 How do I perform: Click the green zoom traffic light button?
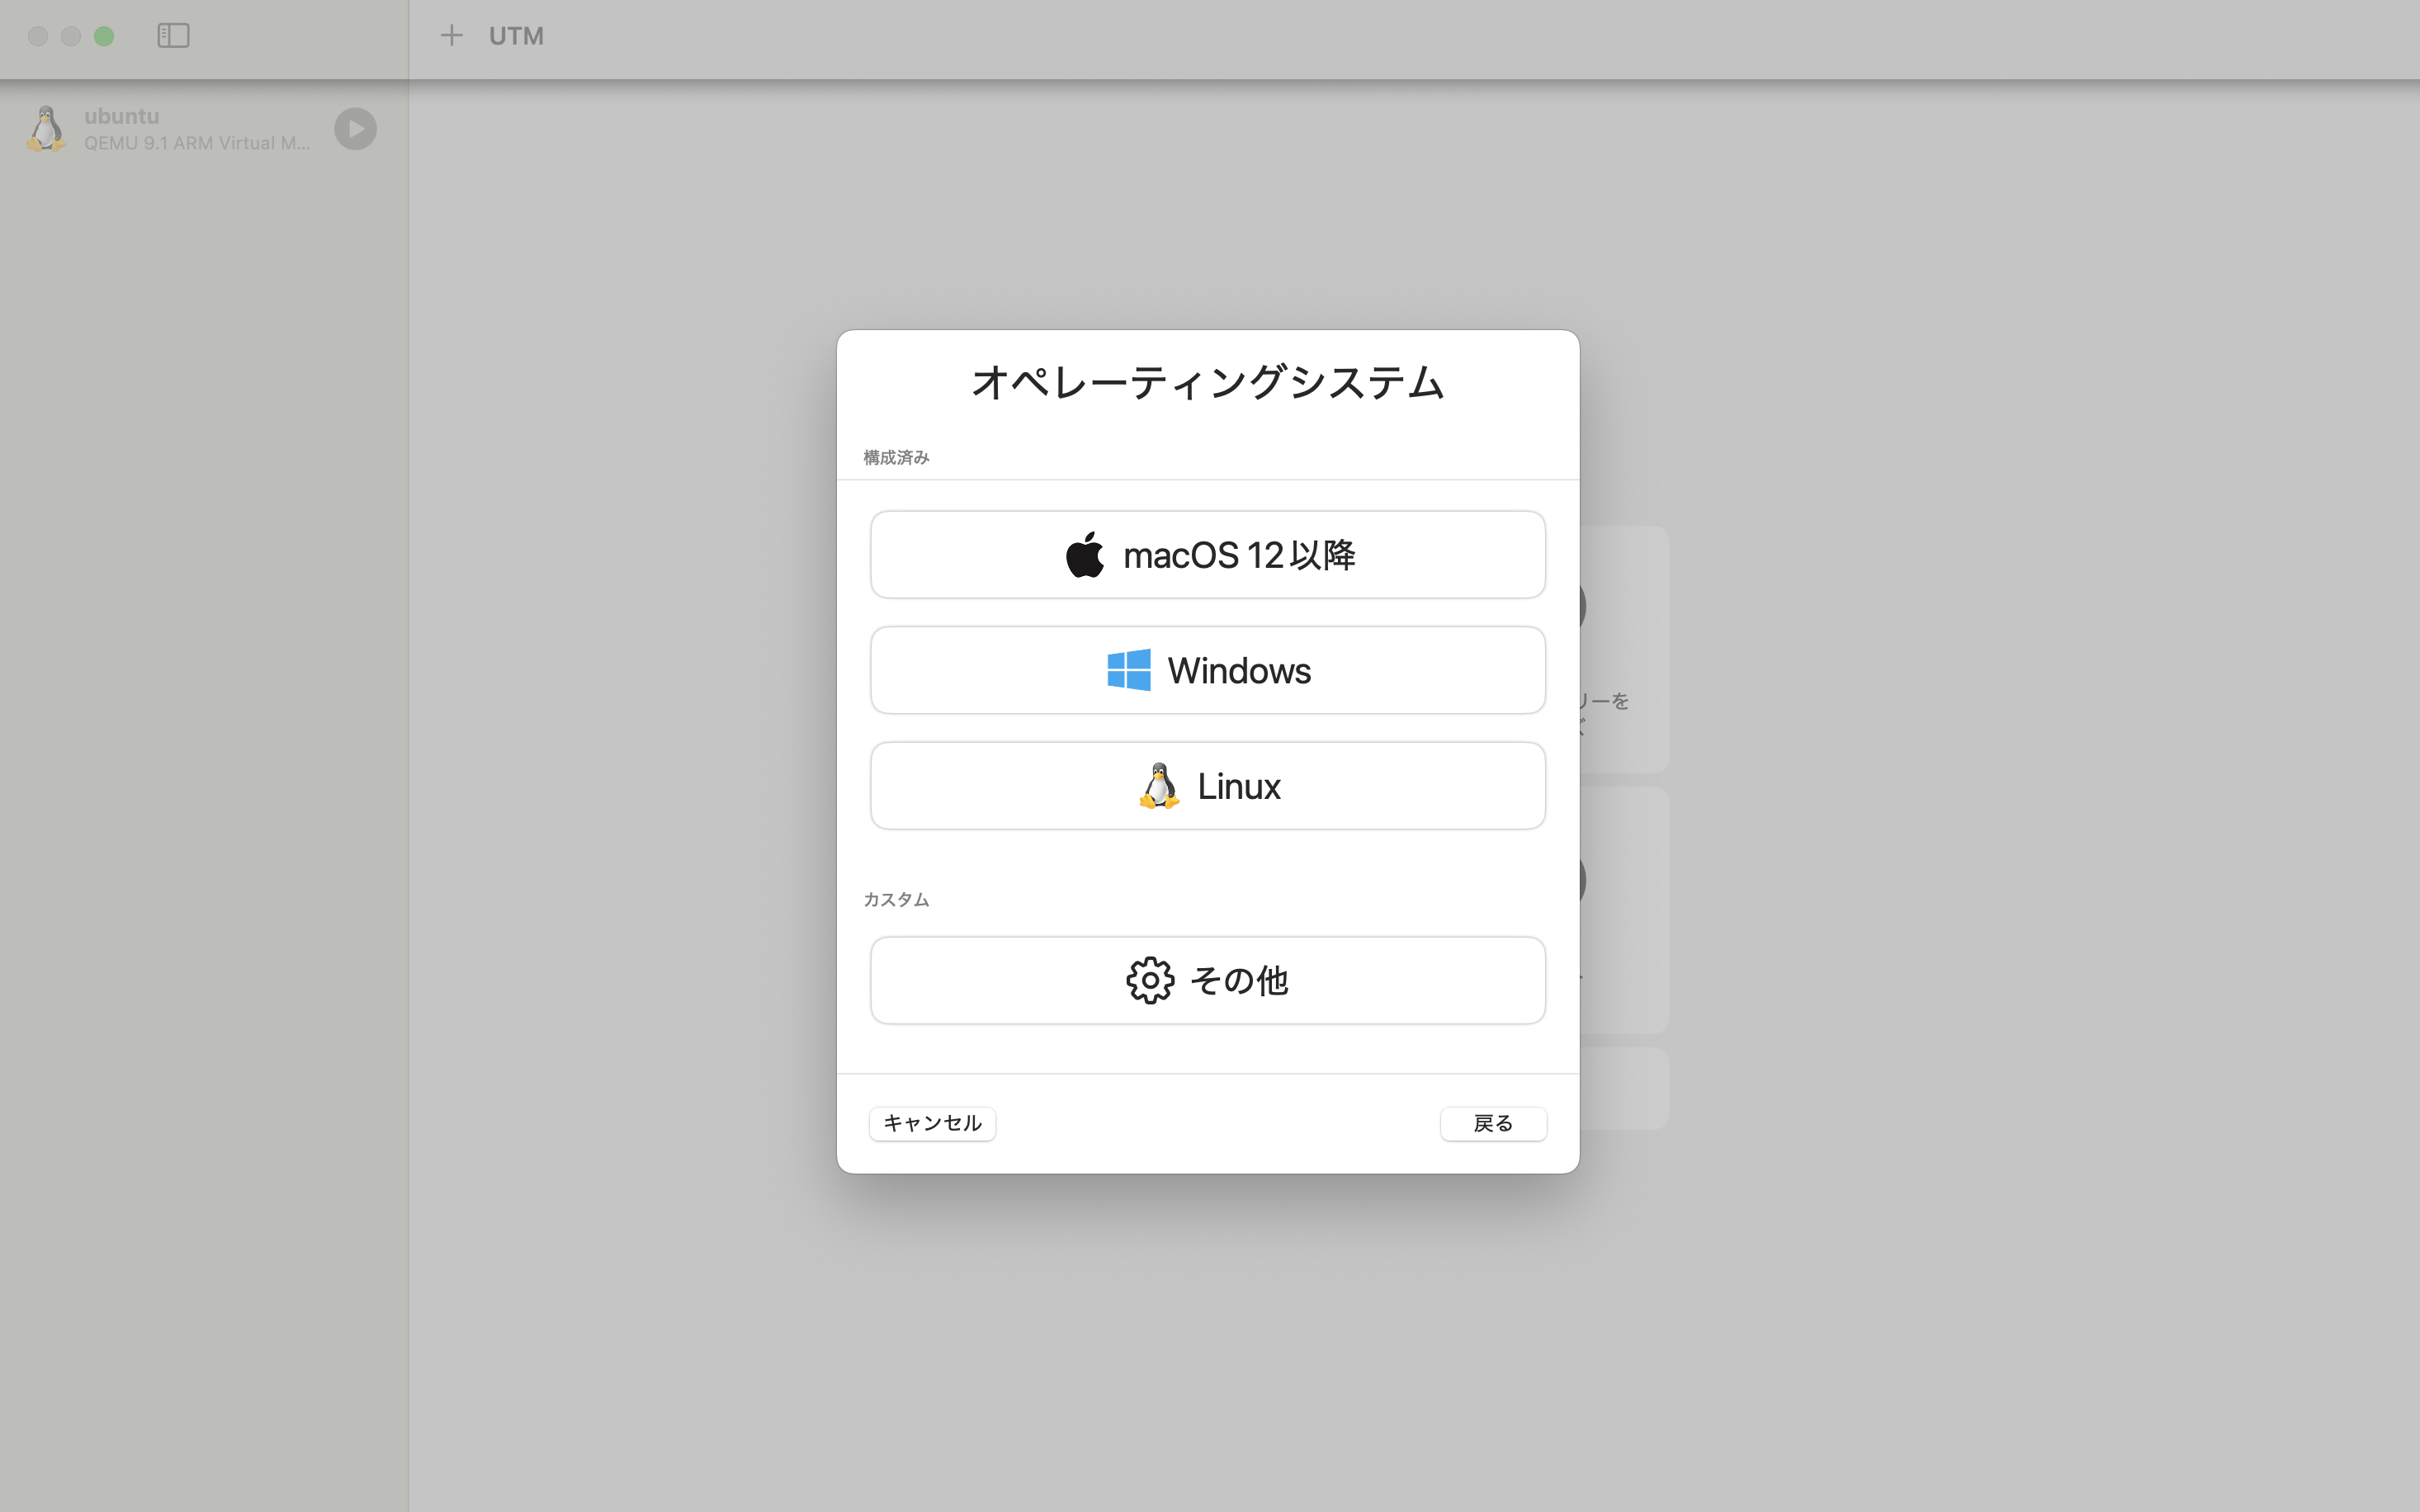pos(104,36)
